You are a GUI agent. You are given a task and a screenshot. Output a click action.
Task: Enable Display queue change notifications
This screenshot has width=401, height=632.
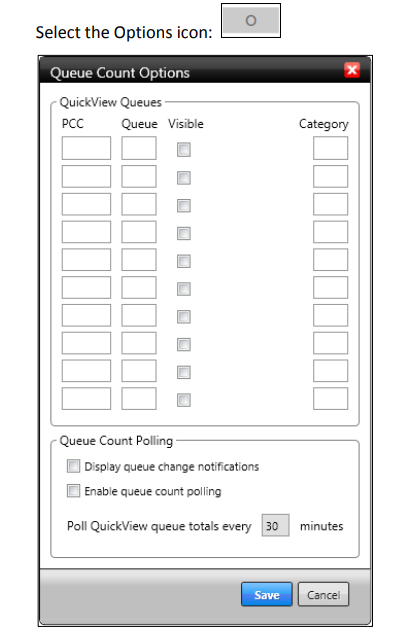coord(73,466)
